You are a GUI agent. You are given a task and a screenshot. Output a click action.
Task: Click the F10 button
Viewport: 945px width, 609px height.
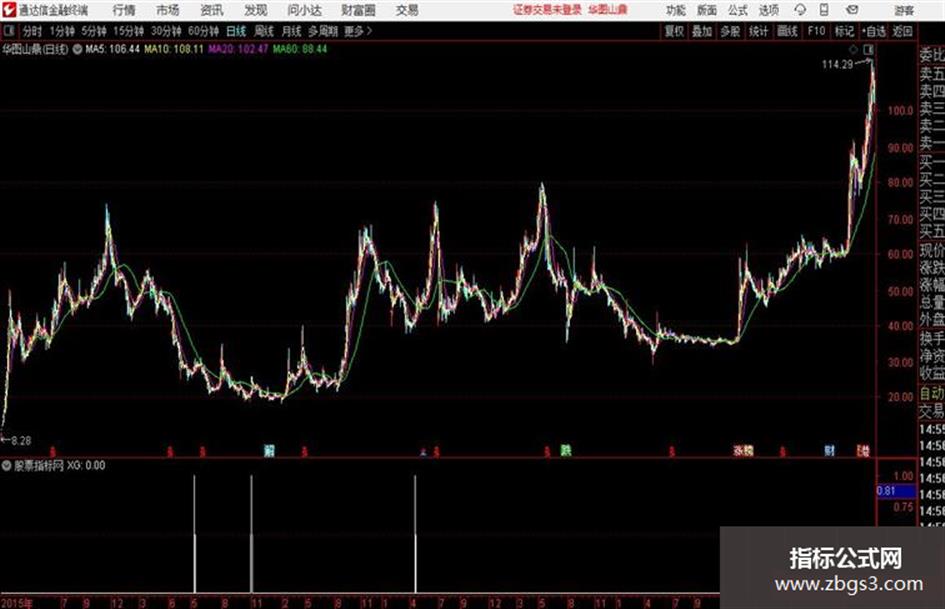[816, 31]
